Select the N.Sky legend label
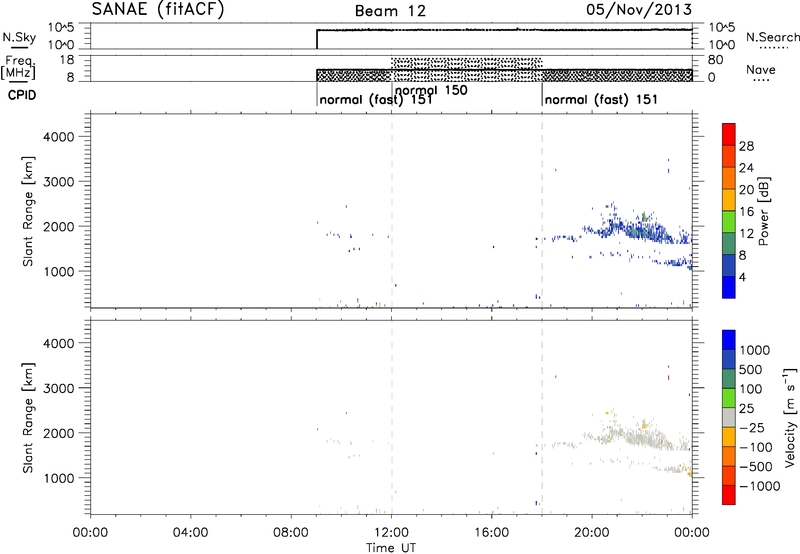Viewport: 800px width, 554px height. pos(19,37)
